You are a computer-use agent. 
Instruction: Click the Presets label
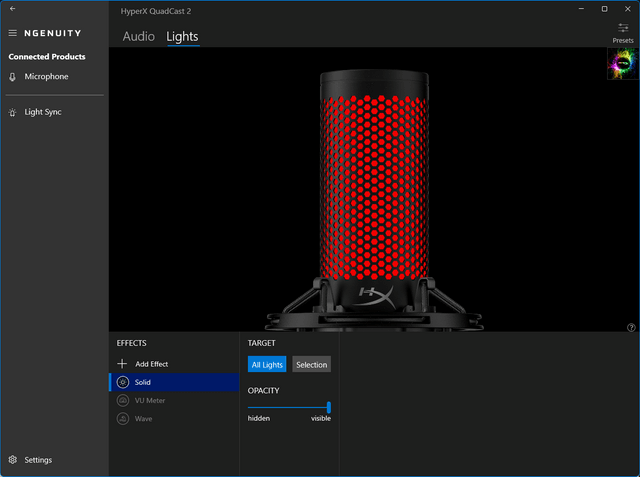623,40
